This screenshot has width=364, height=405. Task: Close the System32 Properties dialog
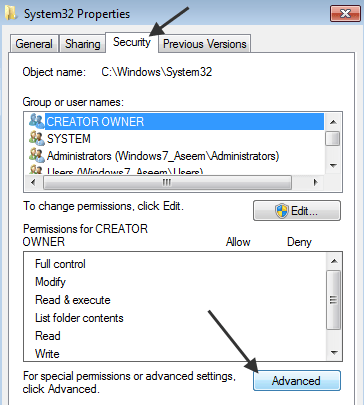click(345, 14)
